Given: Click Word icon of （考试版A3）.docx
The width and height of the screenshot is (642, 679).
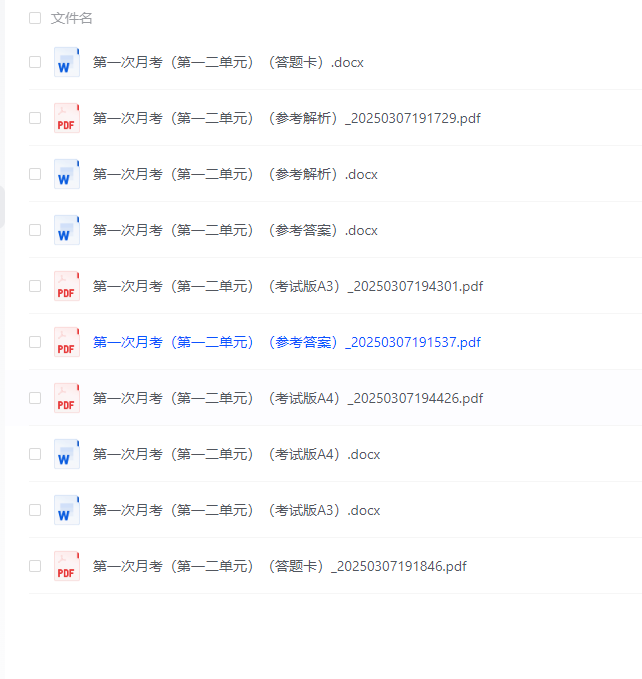Looking at the screenshot, I should 67,510.
